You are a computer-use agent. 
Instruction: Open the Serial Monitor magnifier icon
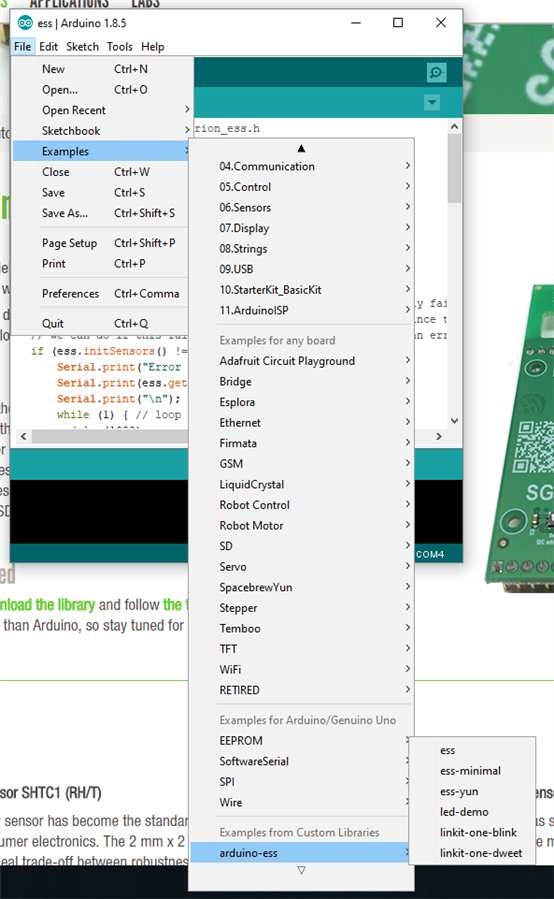(436, 72)
